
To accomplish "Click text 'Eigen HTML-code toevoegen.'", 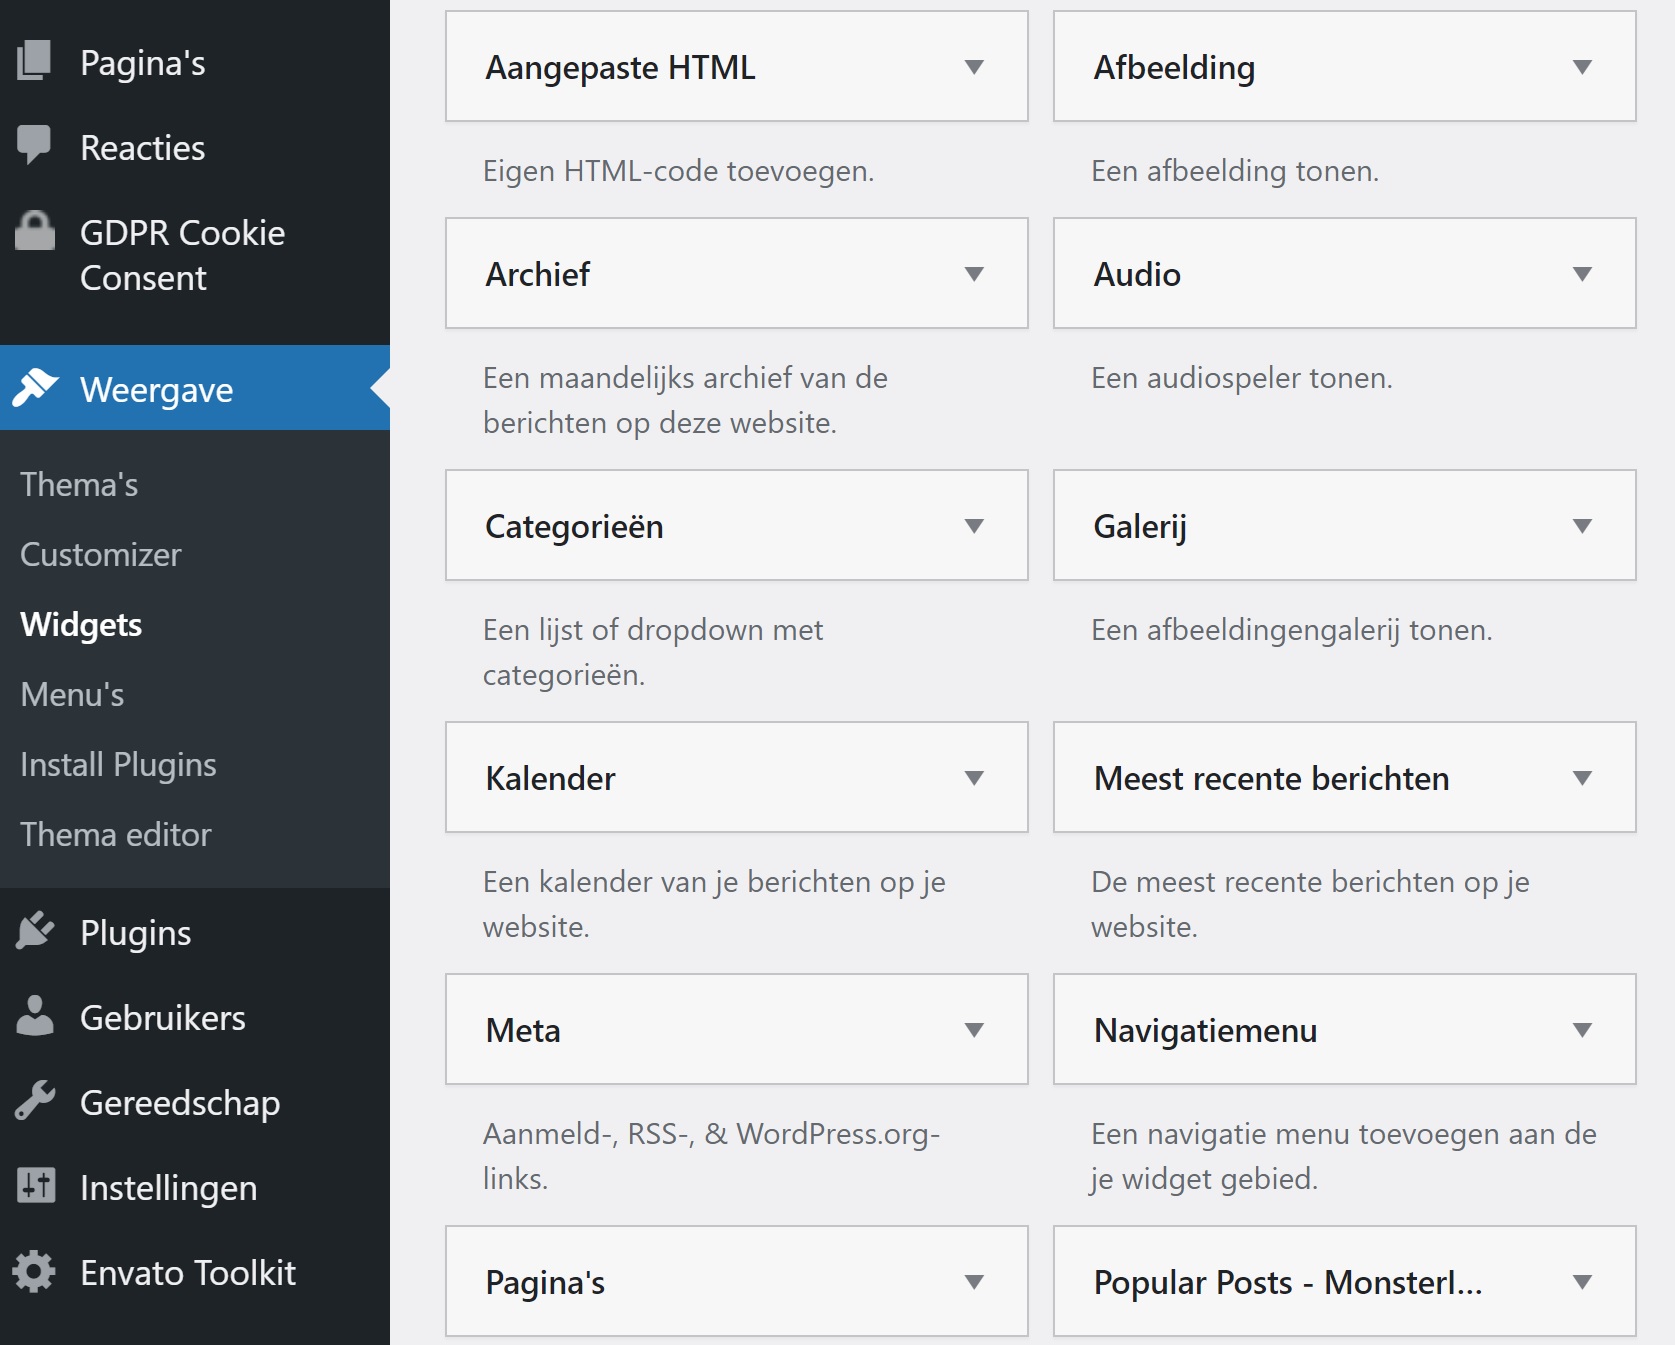I will (679, 171).
